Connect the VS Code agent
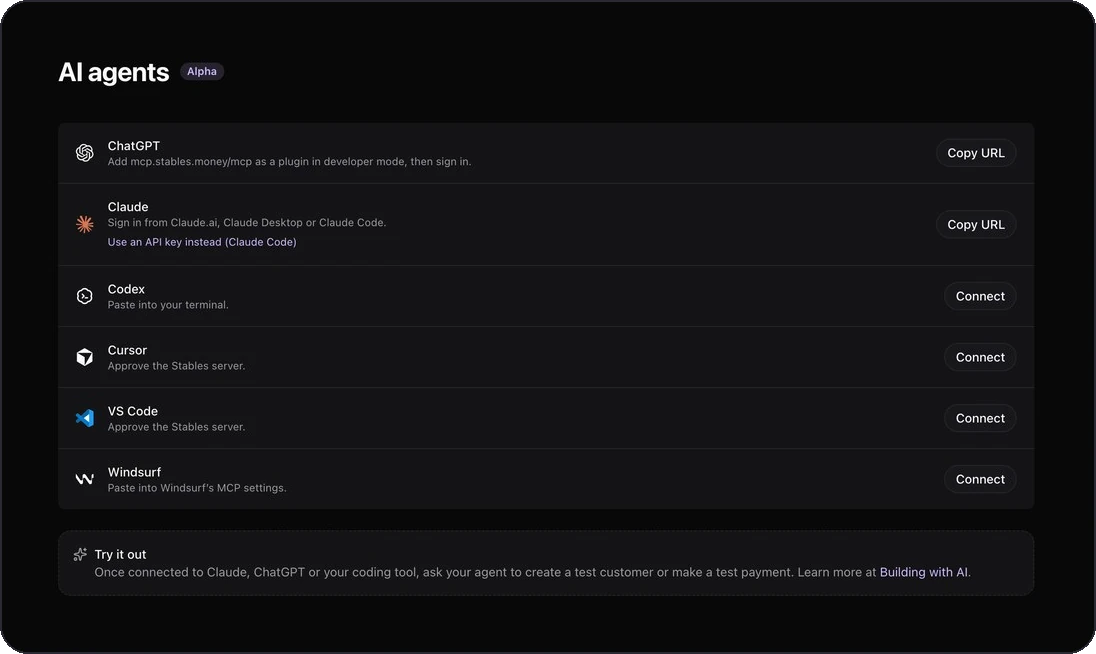The width and height of the screenshot is (1096, 654). point(980,418)
